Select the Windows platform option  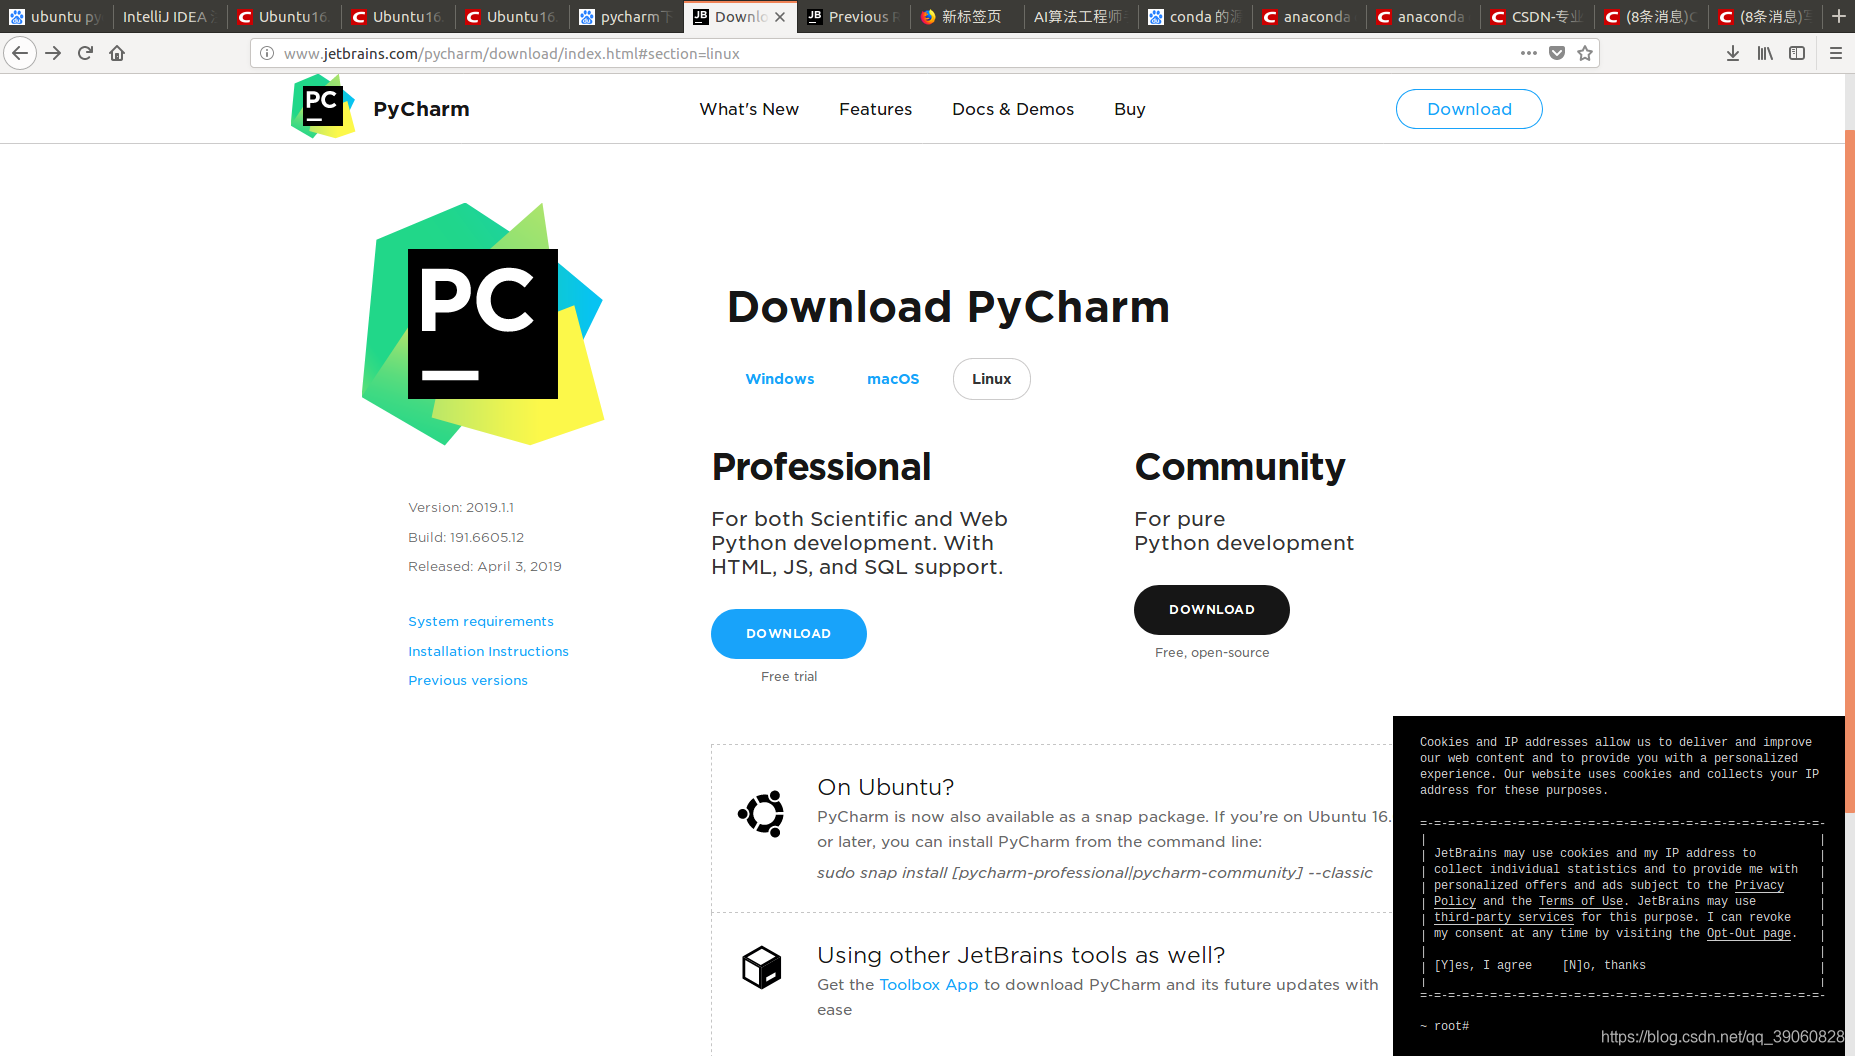coord(780,379)
